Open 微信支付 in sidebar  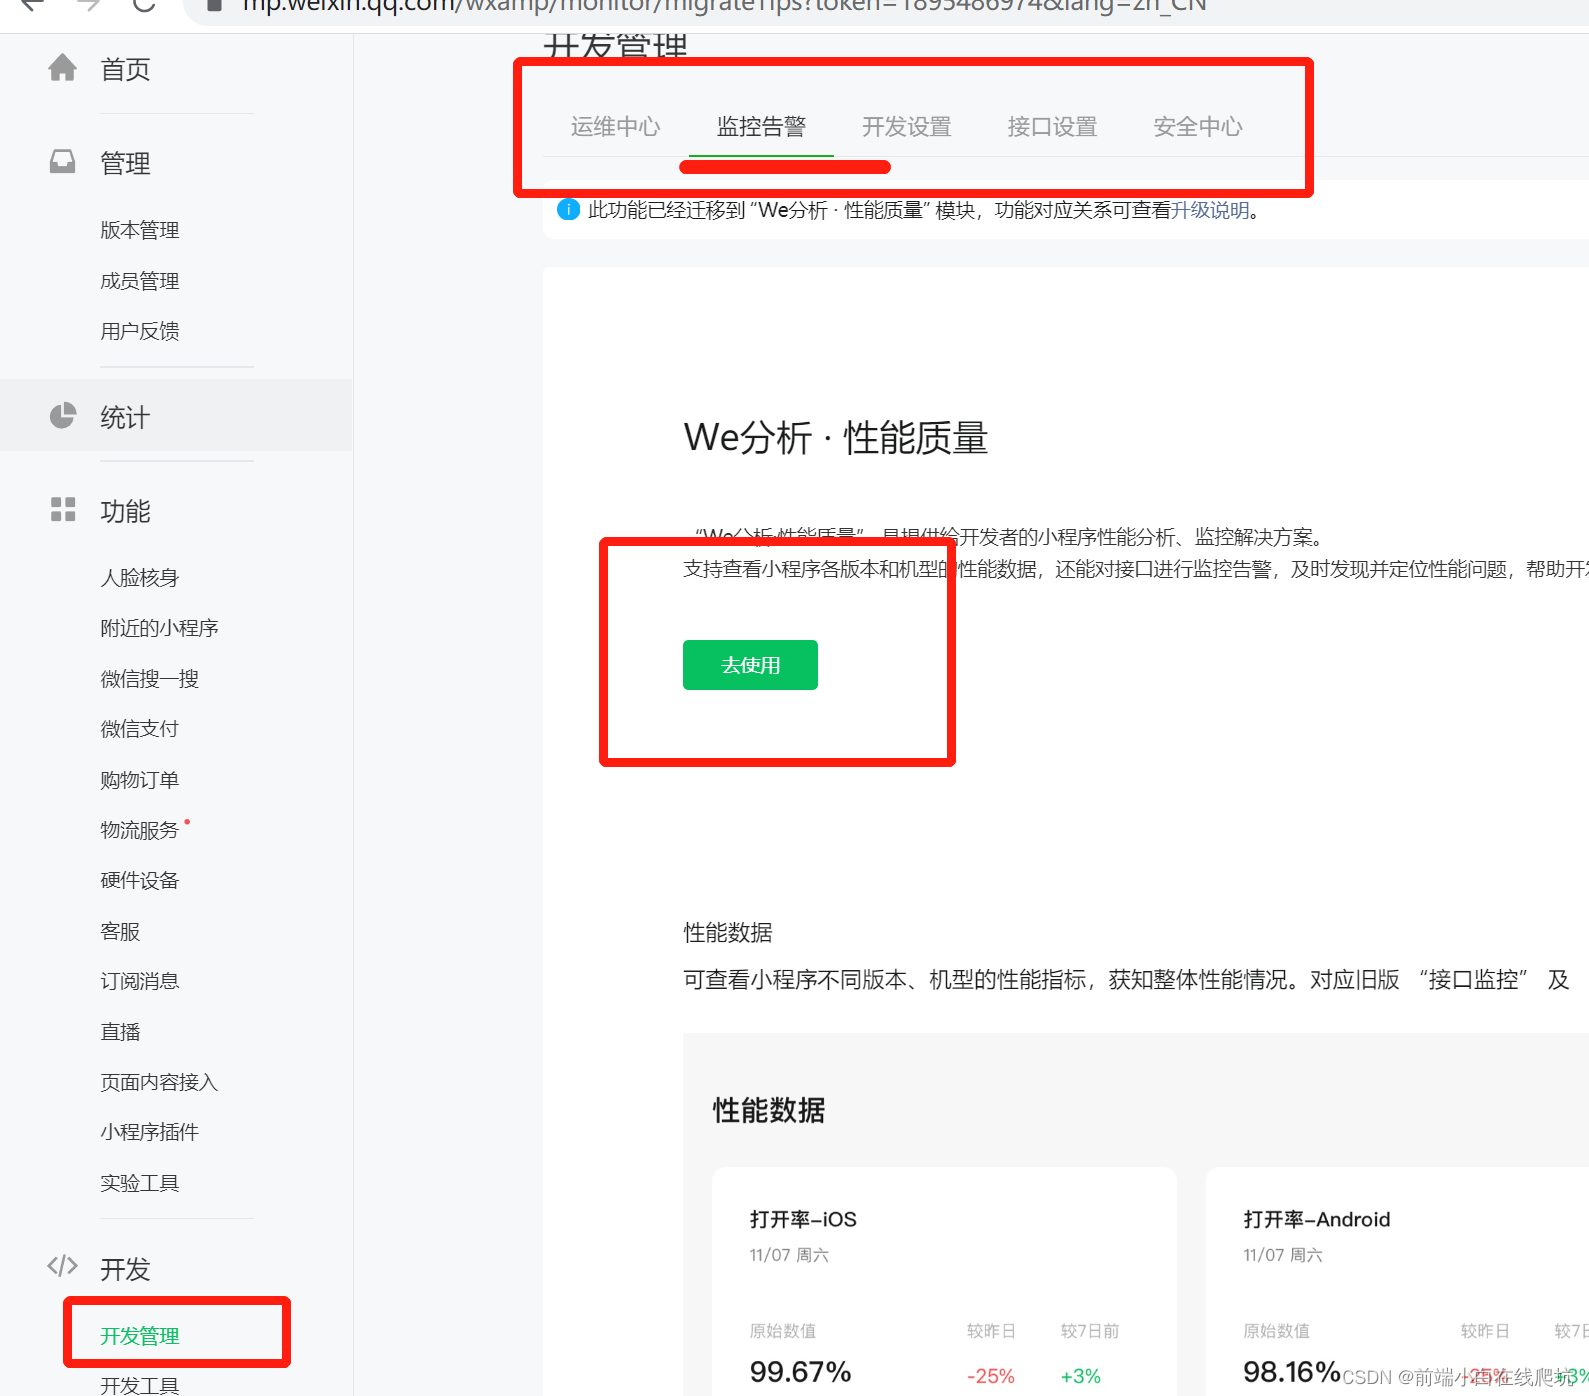pos(140,729)
